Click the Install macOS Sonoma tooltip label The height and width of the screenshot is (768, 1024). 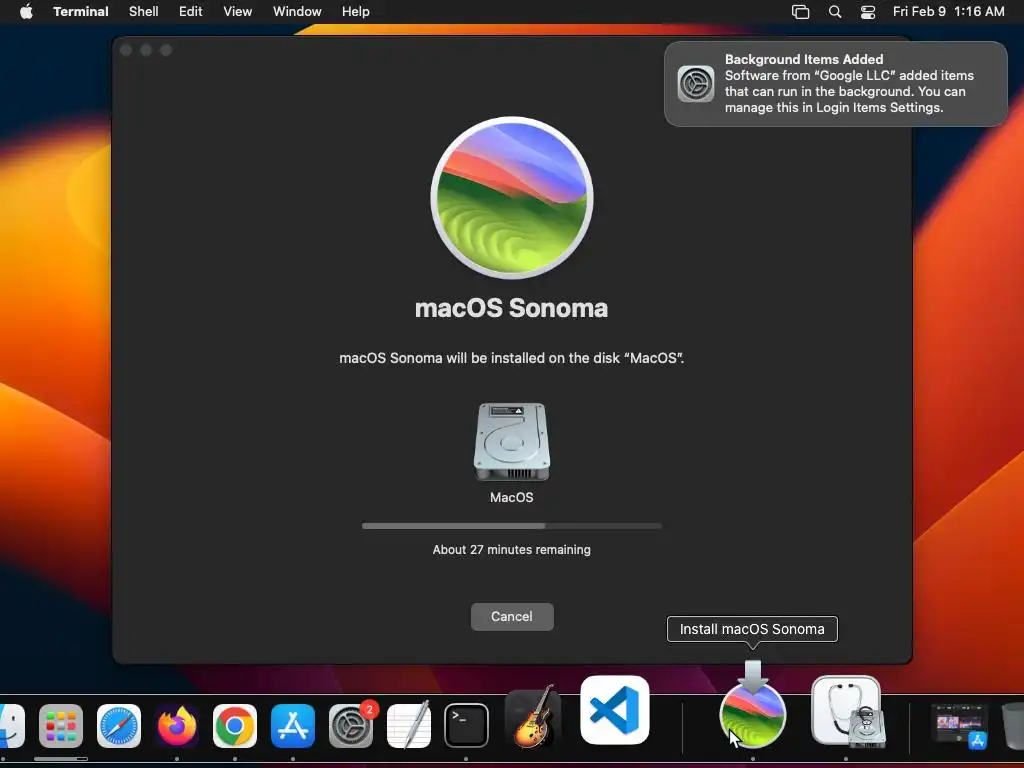click(752, 629)
